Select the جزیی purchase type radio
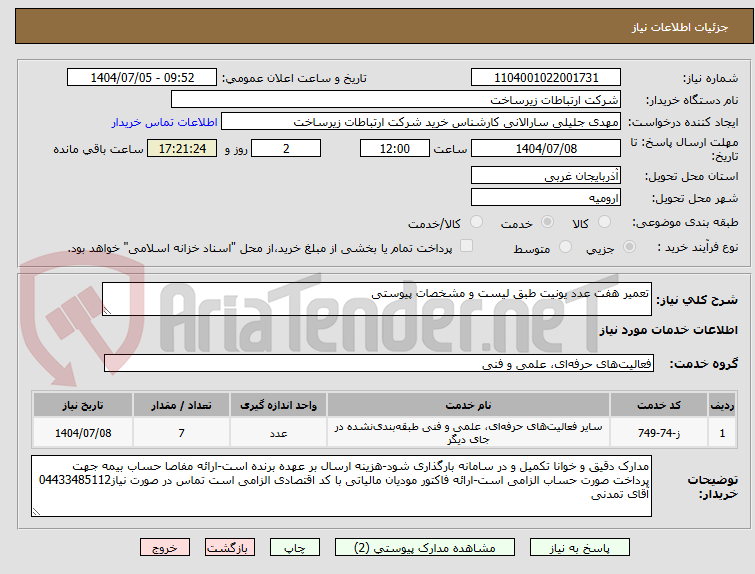Screen dimensions: 755x574 (x=629, y=247)
